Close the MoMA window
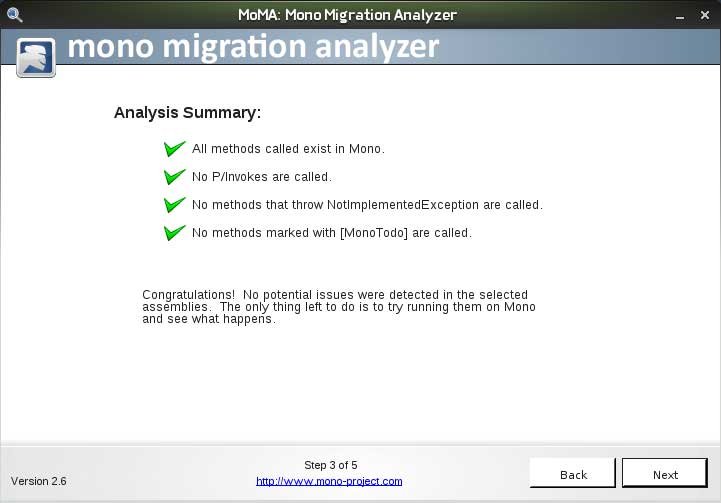The image size is (721, 503). [x=704, y=15]
